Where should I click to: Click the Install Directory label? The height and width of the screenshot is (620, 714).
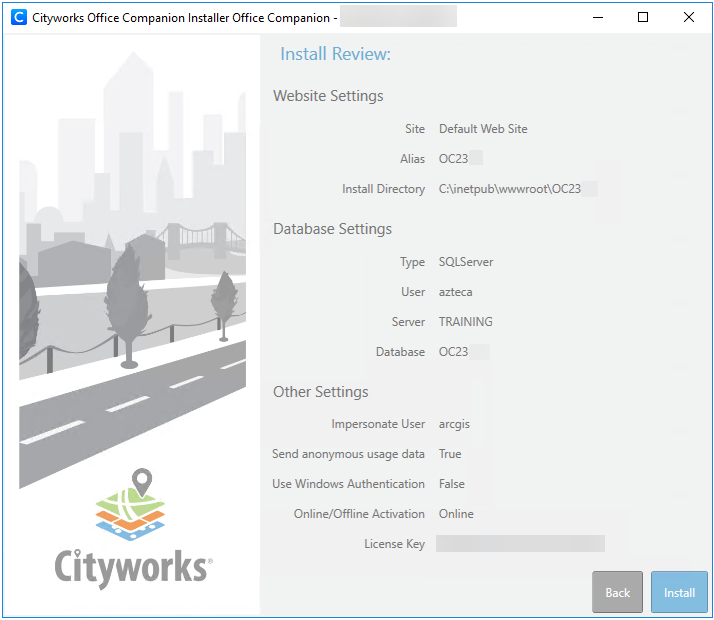coord(383,189)
